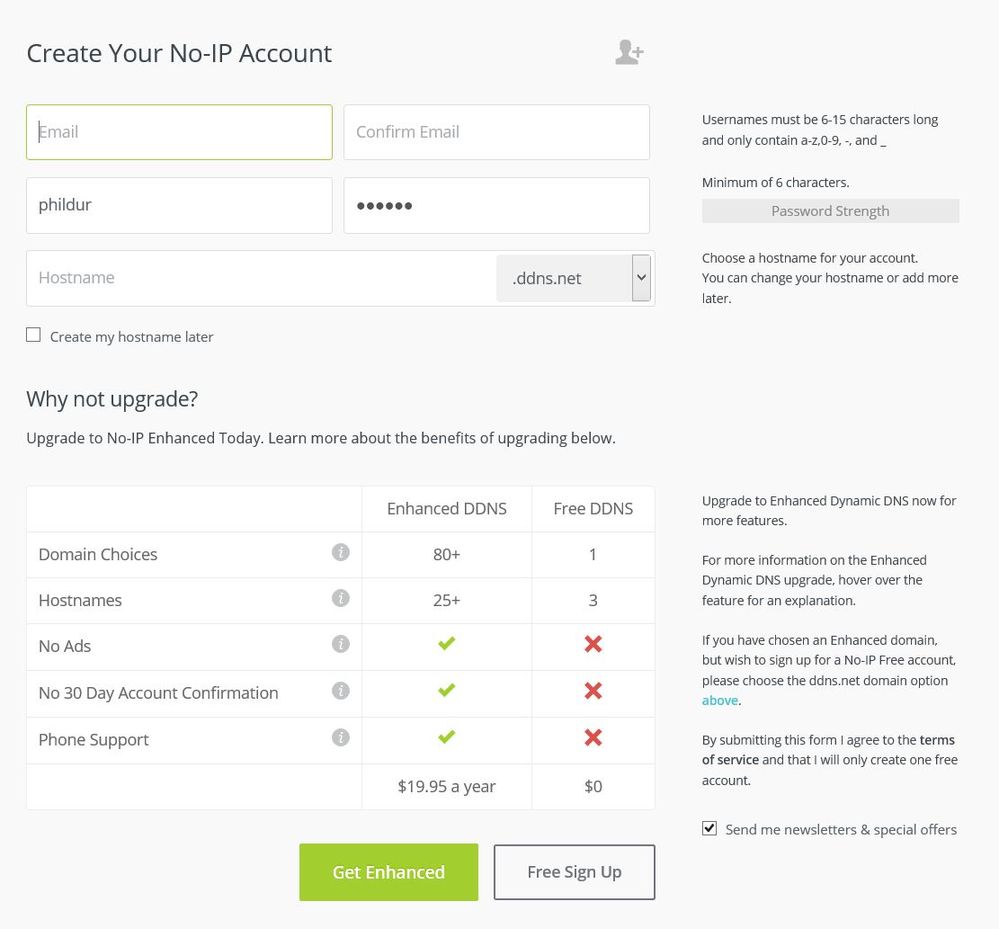
Task: Click the password field with dots
Action: coord(496,205)
